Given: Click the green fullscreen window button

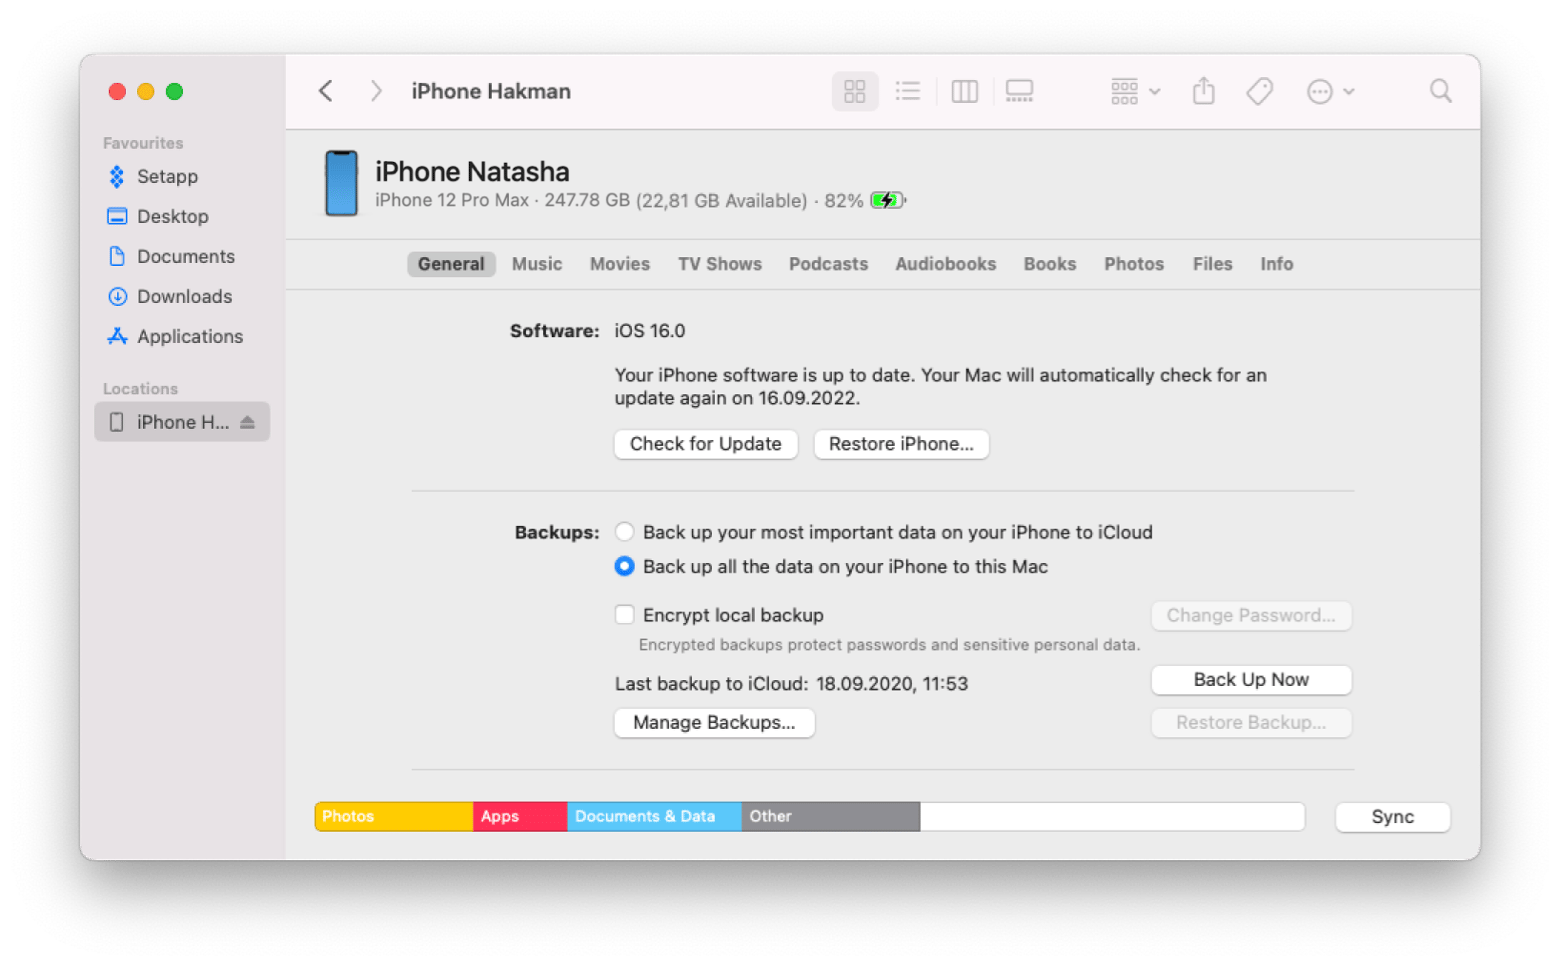Looking at the screenshot, I should click(x=174, y=91).
